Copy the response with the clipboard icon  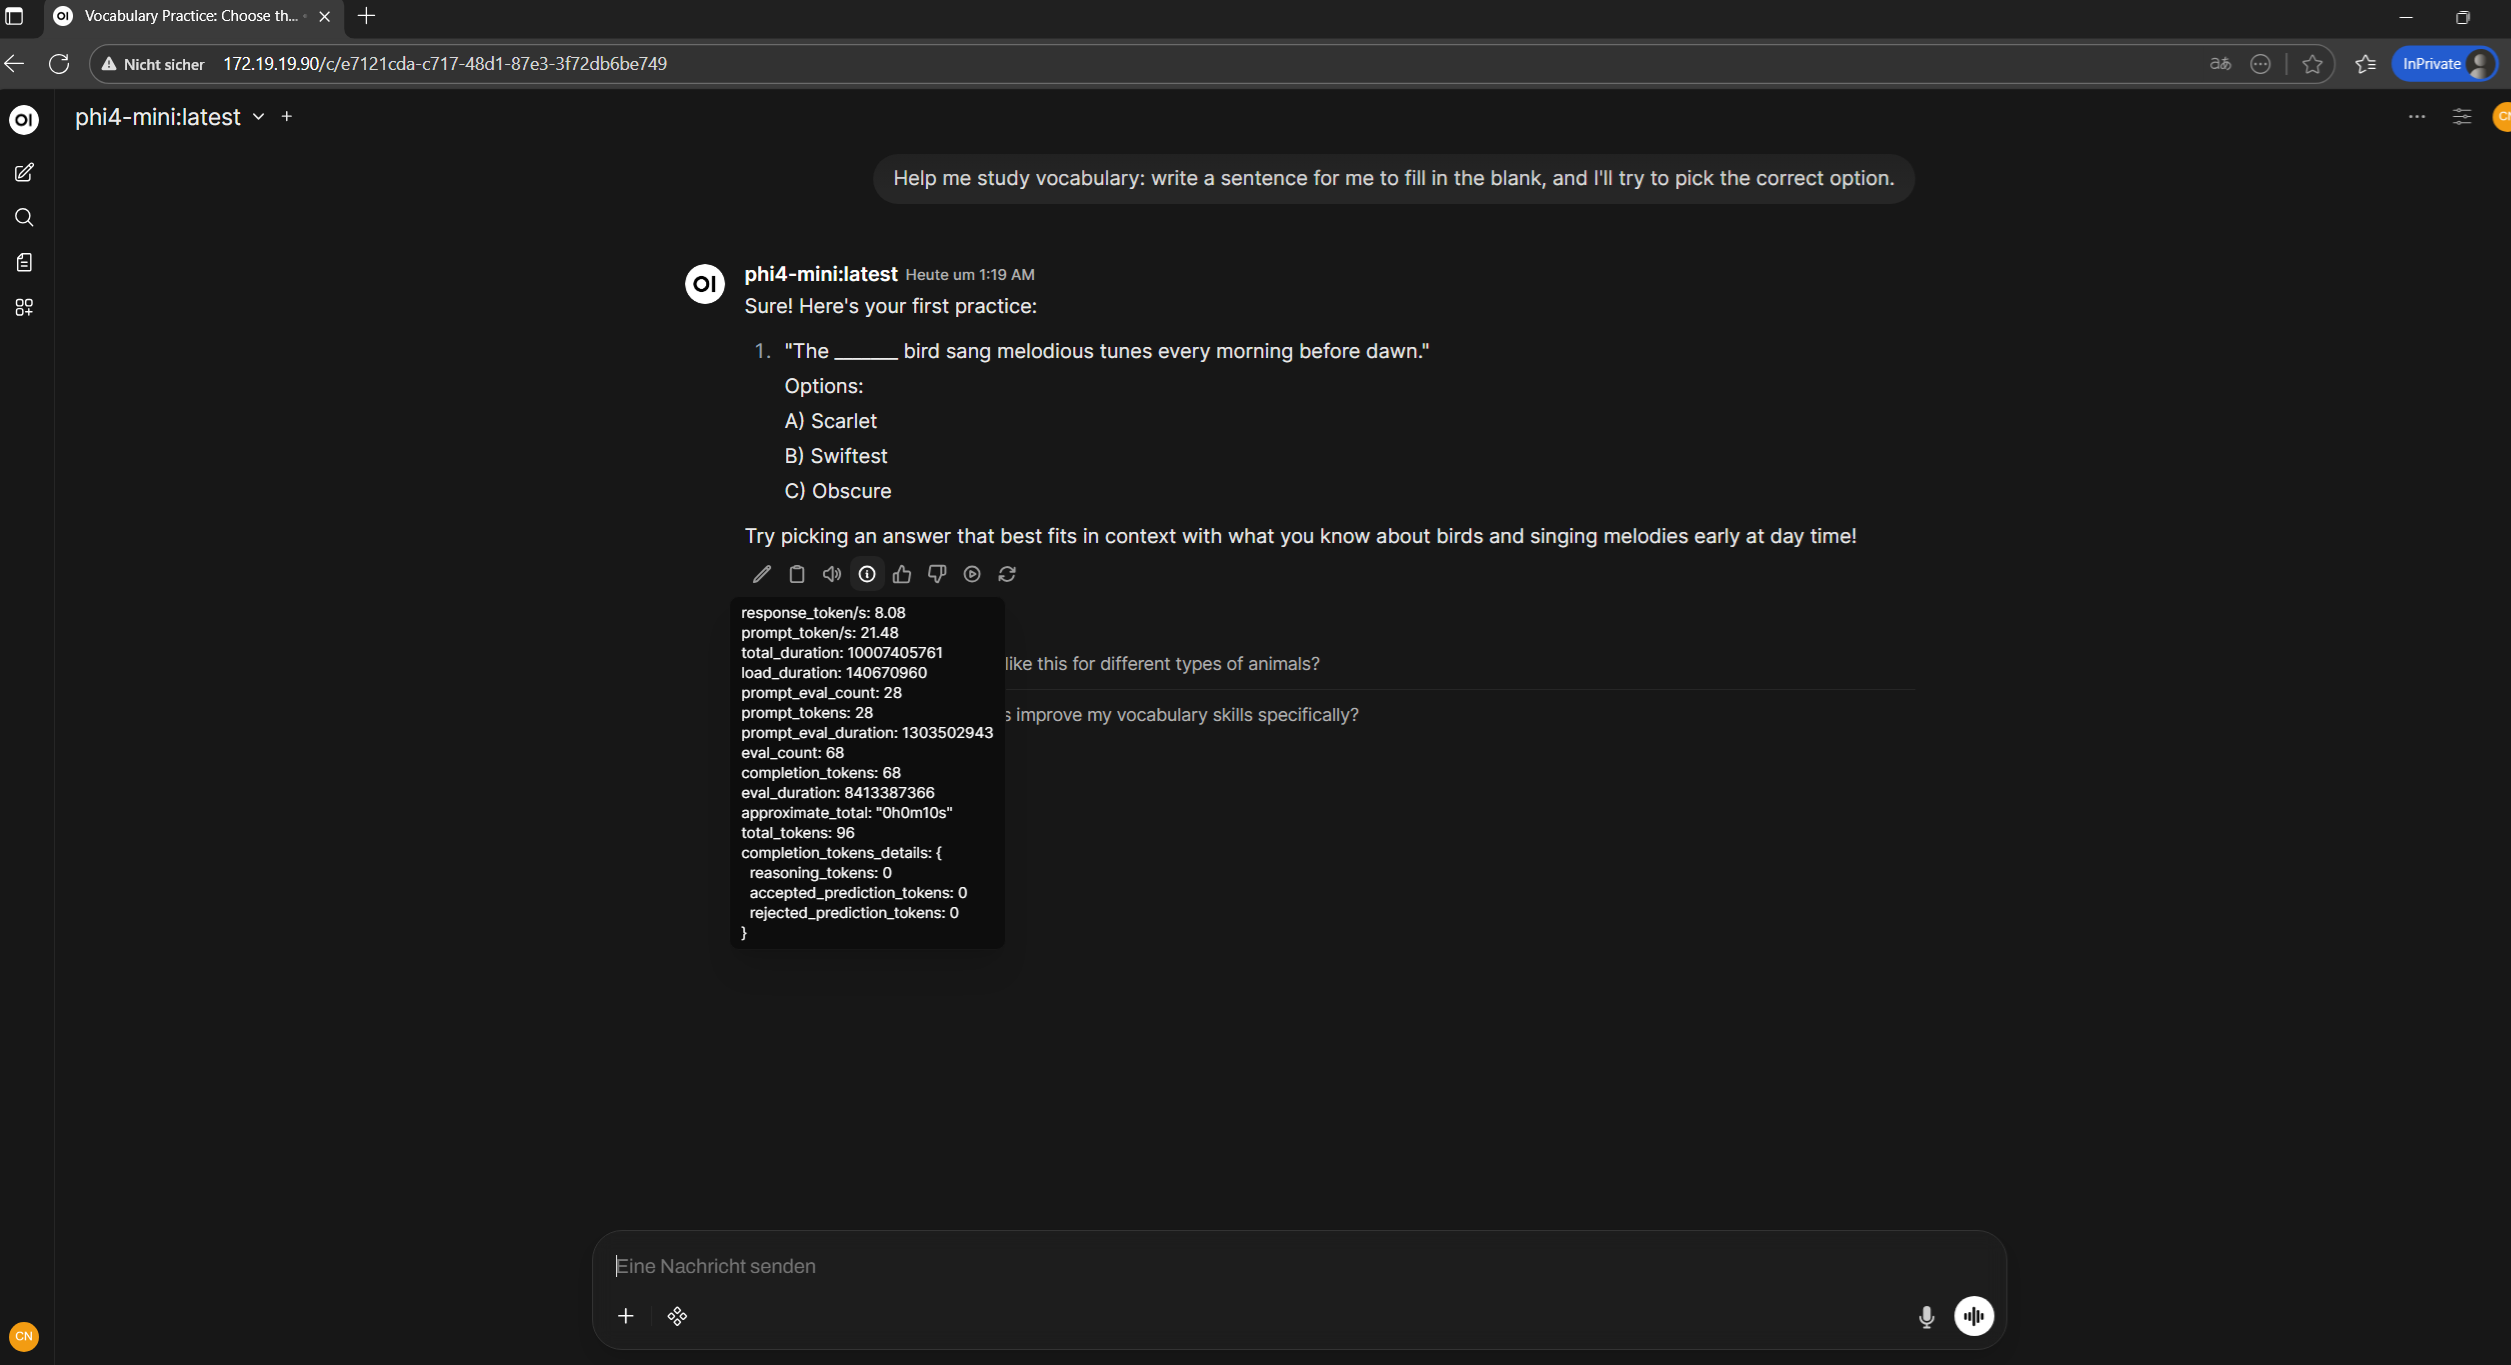click(x=797, y=574)
